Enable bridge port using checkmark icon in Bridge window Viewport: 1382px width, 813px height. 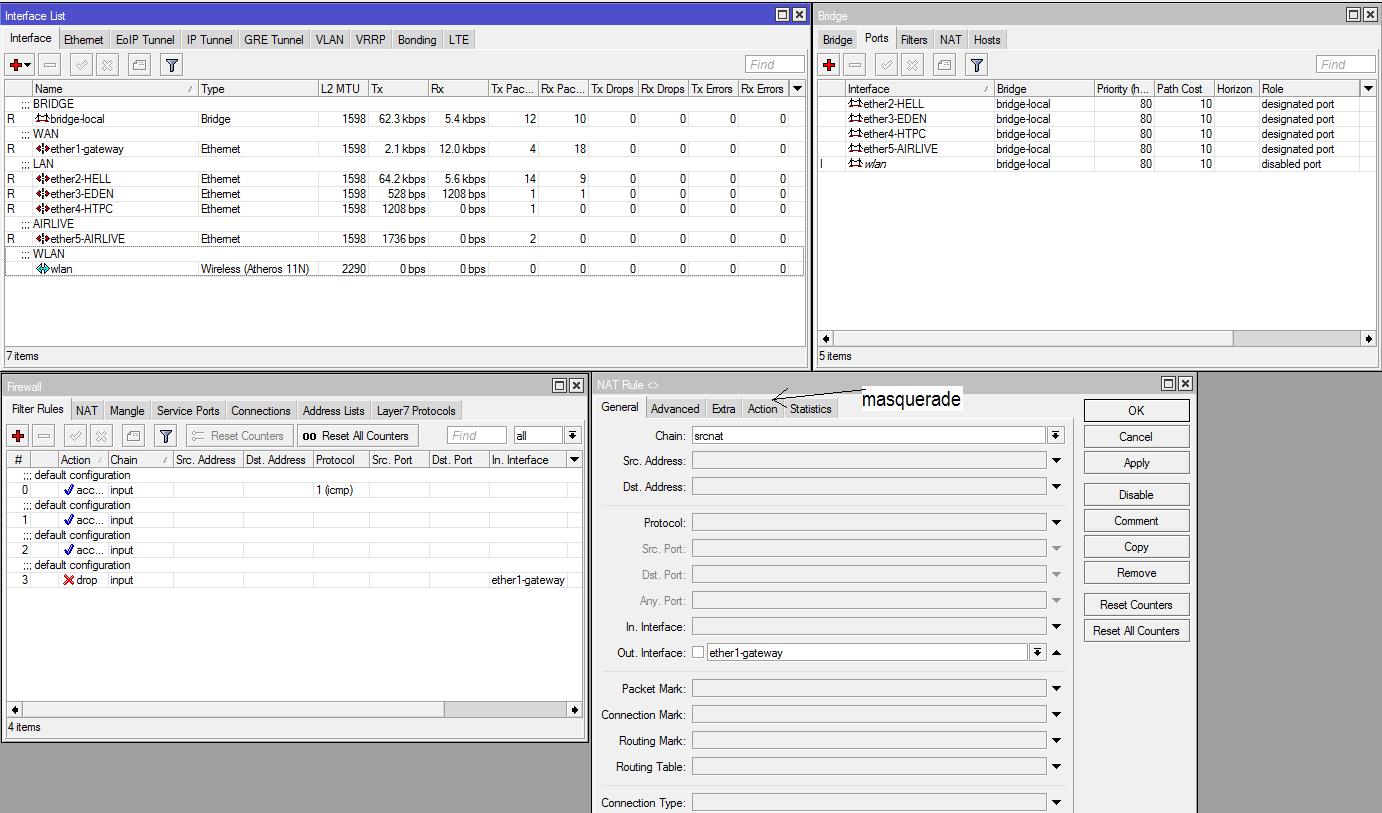click(886, 65)
